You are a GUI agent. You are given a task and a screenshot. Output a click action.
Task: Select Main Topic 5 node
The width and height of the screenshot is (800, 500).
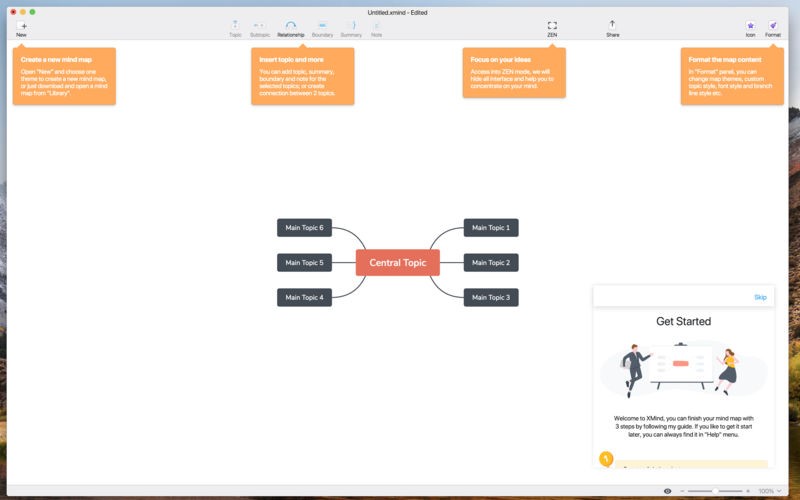(x=305, y=263)
